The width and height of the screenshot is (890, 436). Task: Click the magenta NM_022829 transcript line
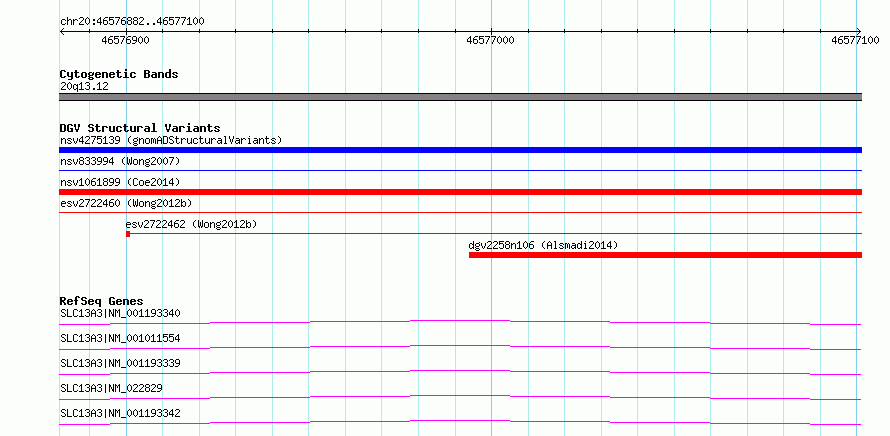click(460, 397)
